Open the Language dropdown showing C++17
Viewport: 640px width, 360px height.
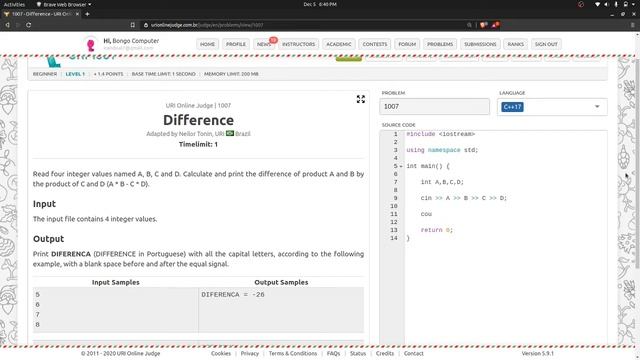(x=552, y=107)
